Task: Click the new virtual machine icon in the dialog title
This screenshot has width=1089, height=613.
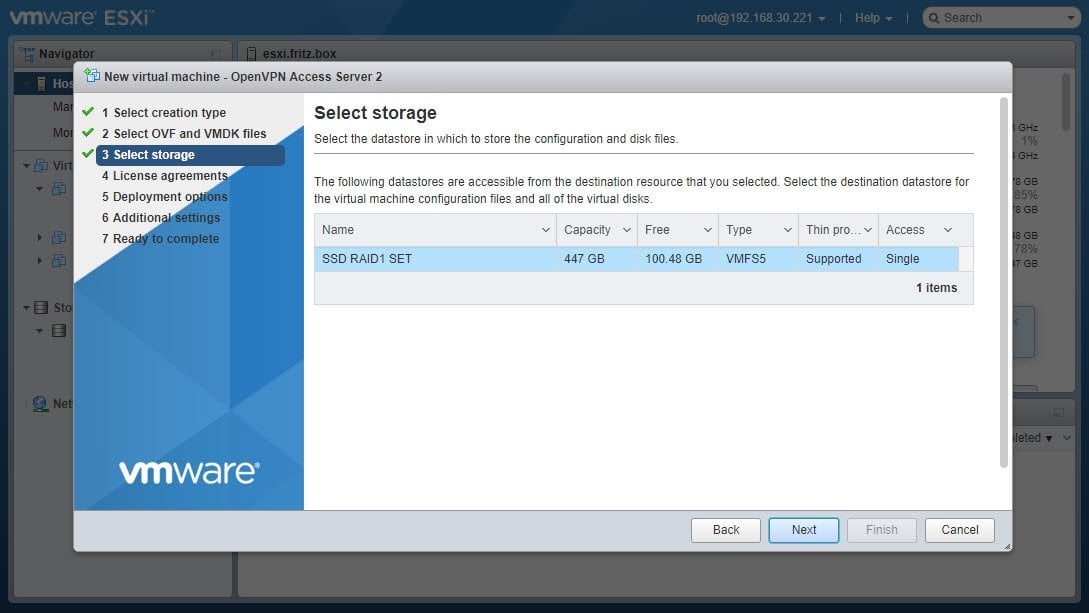Action: (91, 76)
